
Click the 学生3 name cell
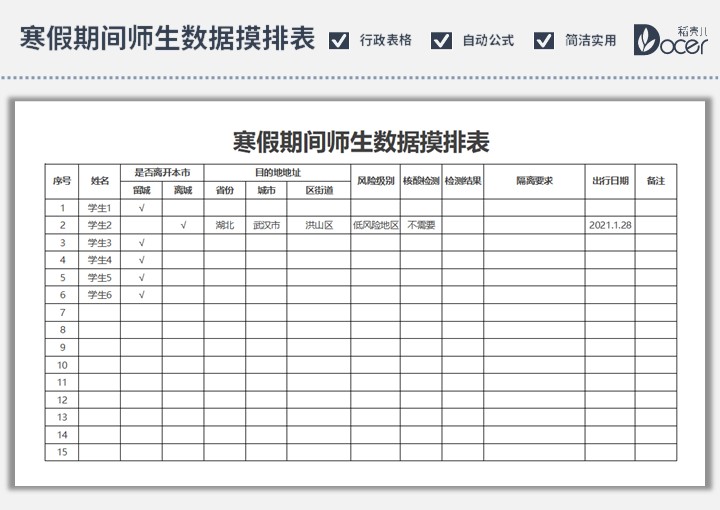click(x=100, y=243)
